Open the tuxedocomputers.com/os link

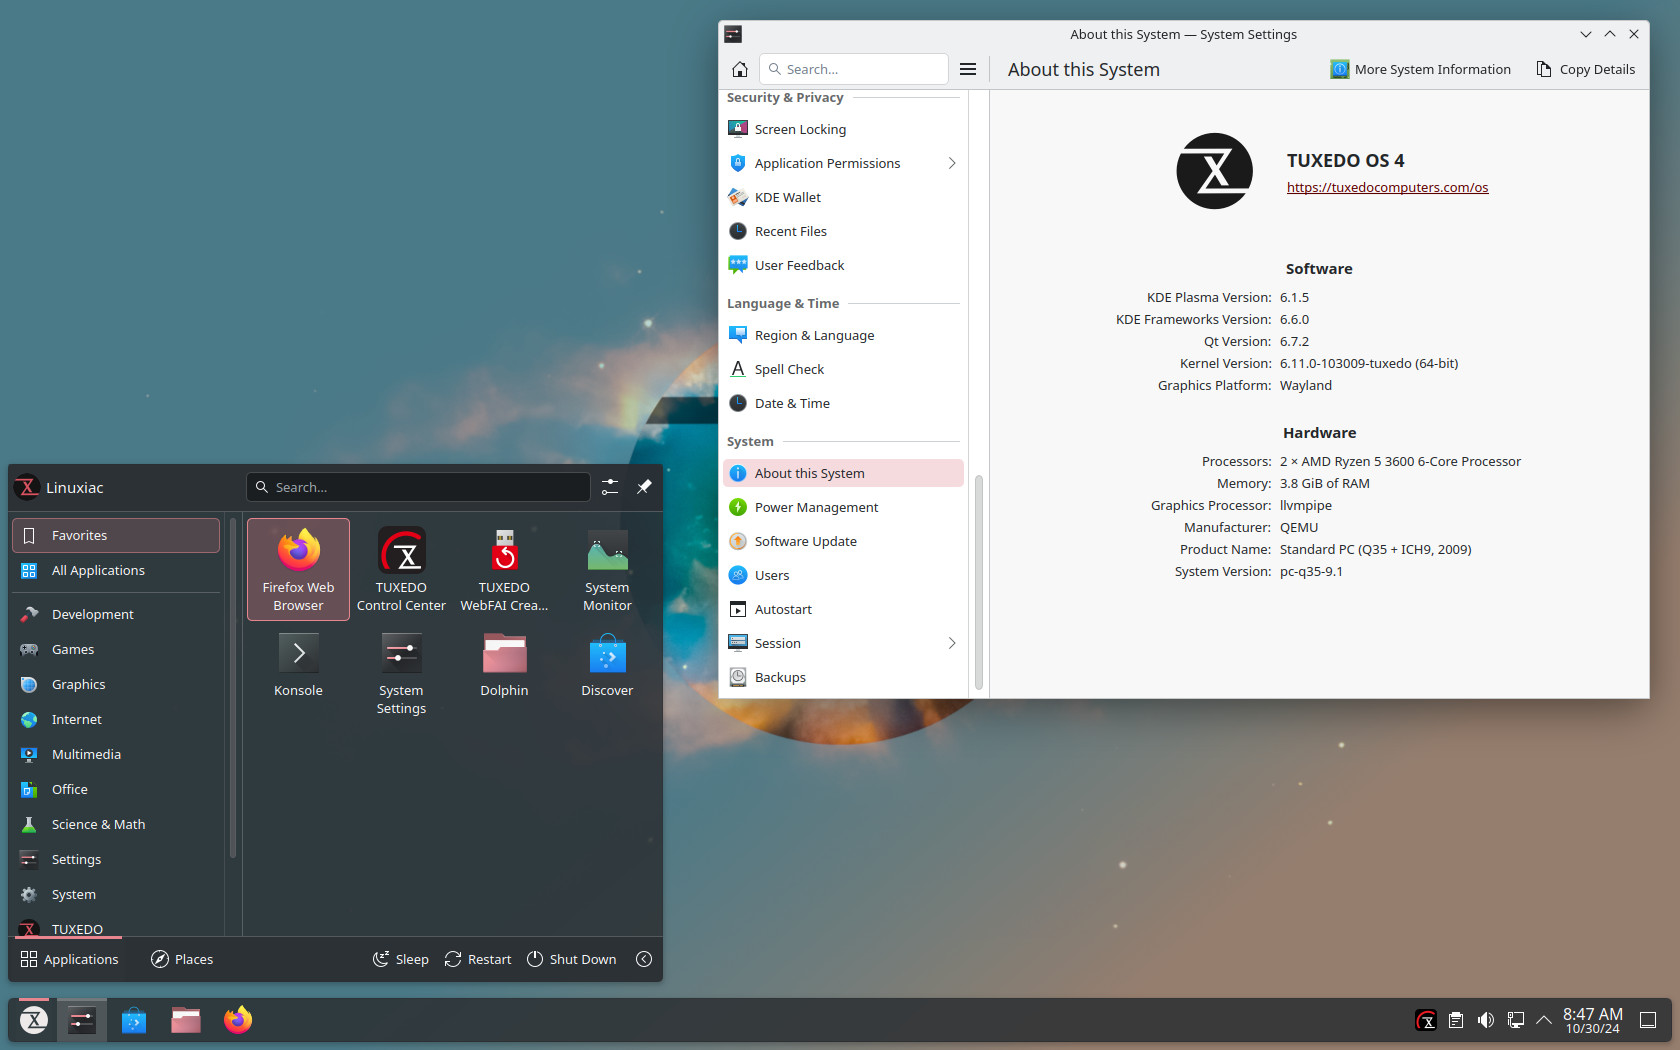click(1387, 187)
